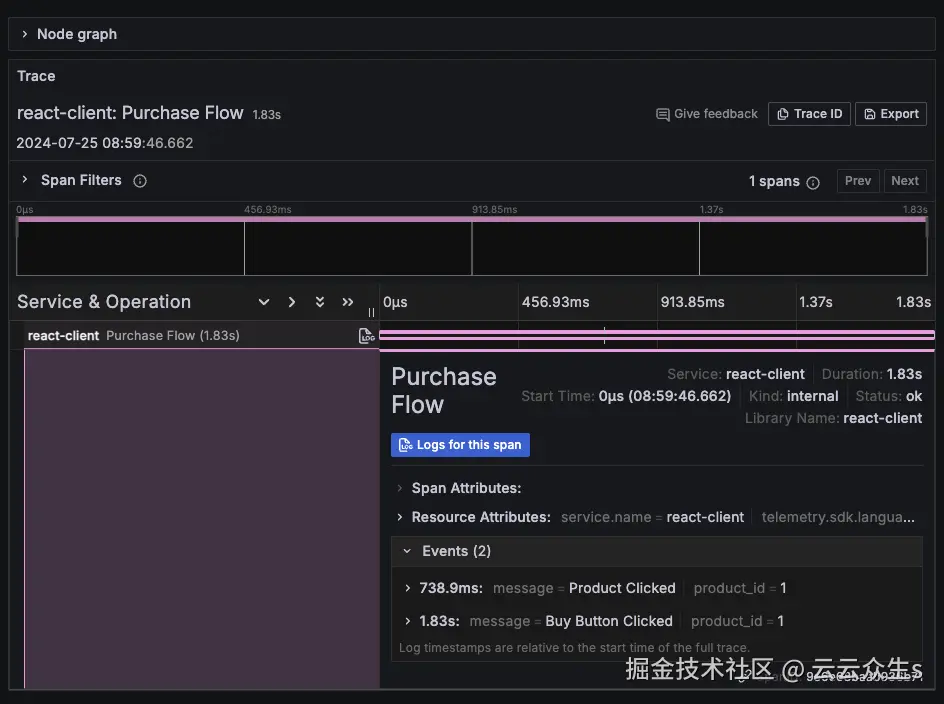944x704 pixels.
Task: Click the 'Service: react-client' detail text
Action: click(x=735, y=374)
